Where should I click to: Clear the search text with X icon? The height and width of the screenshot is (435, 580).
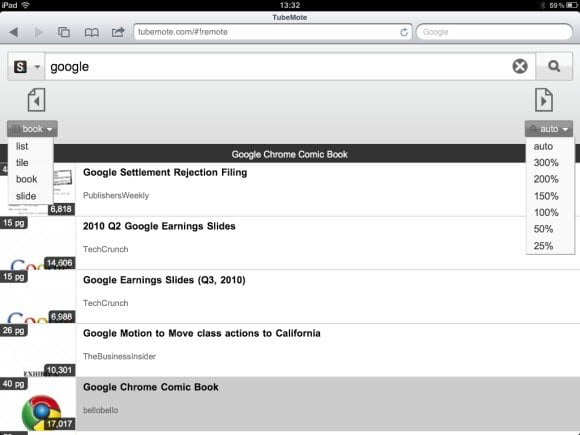[x=520, y=67]
